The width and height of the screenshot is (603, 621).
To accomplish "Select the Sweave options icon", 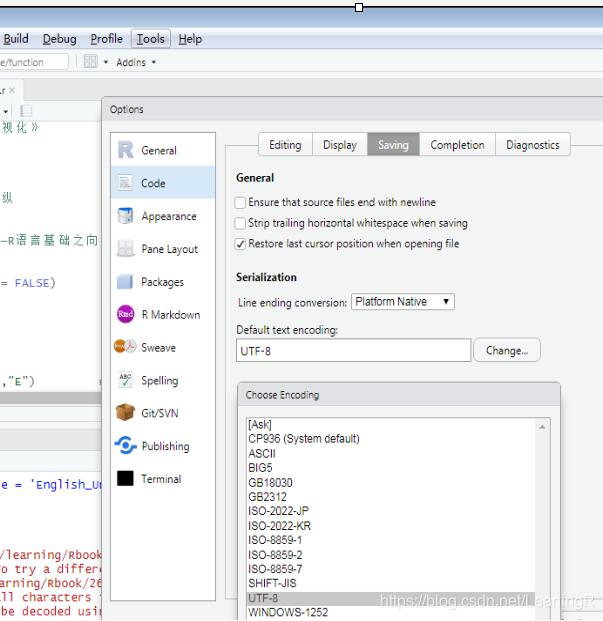I will [x=125, y=348].
